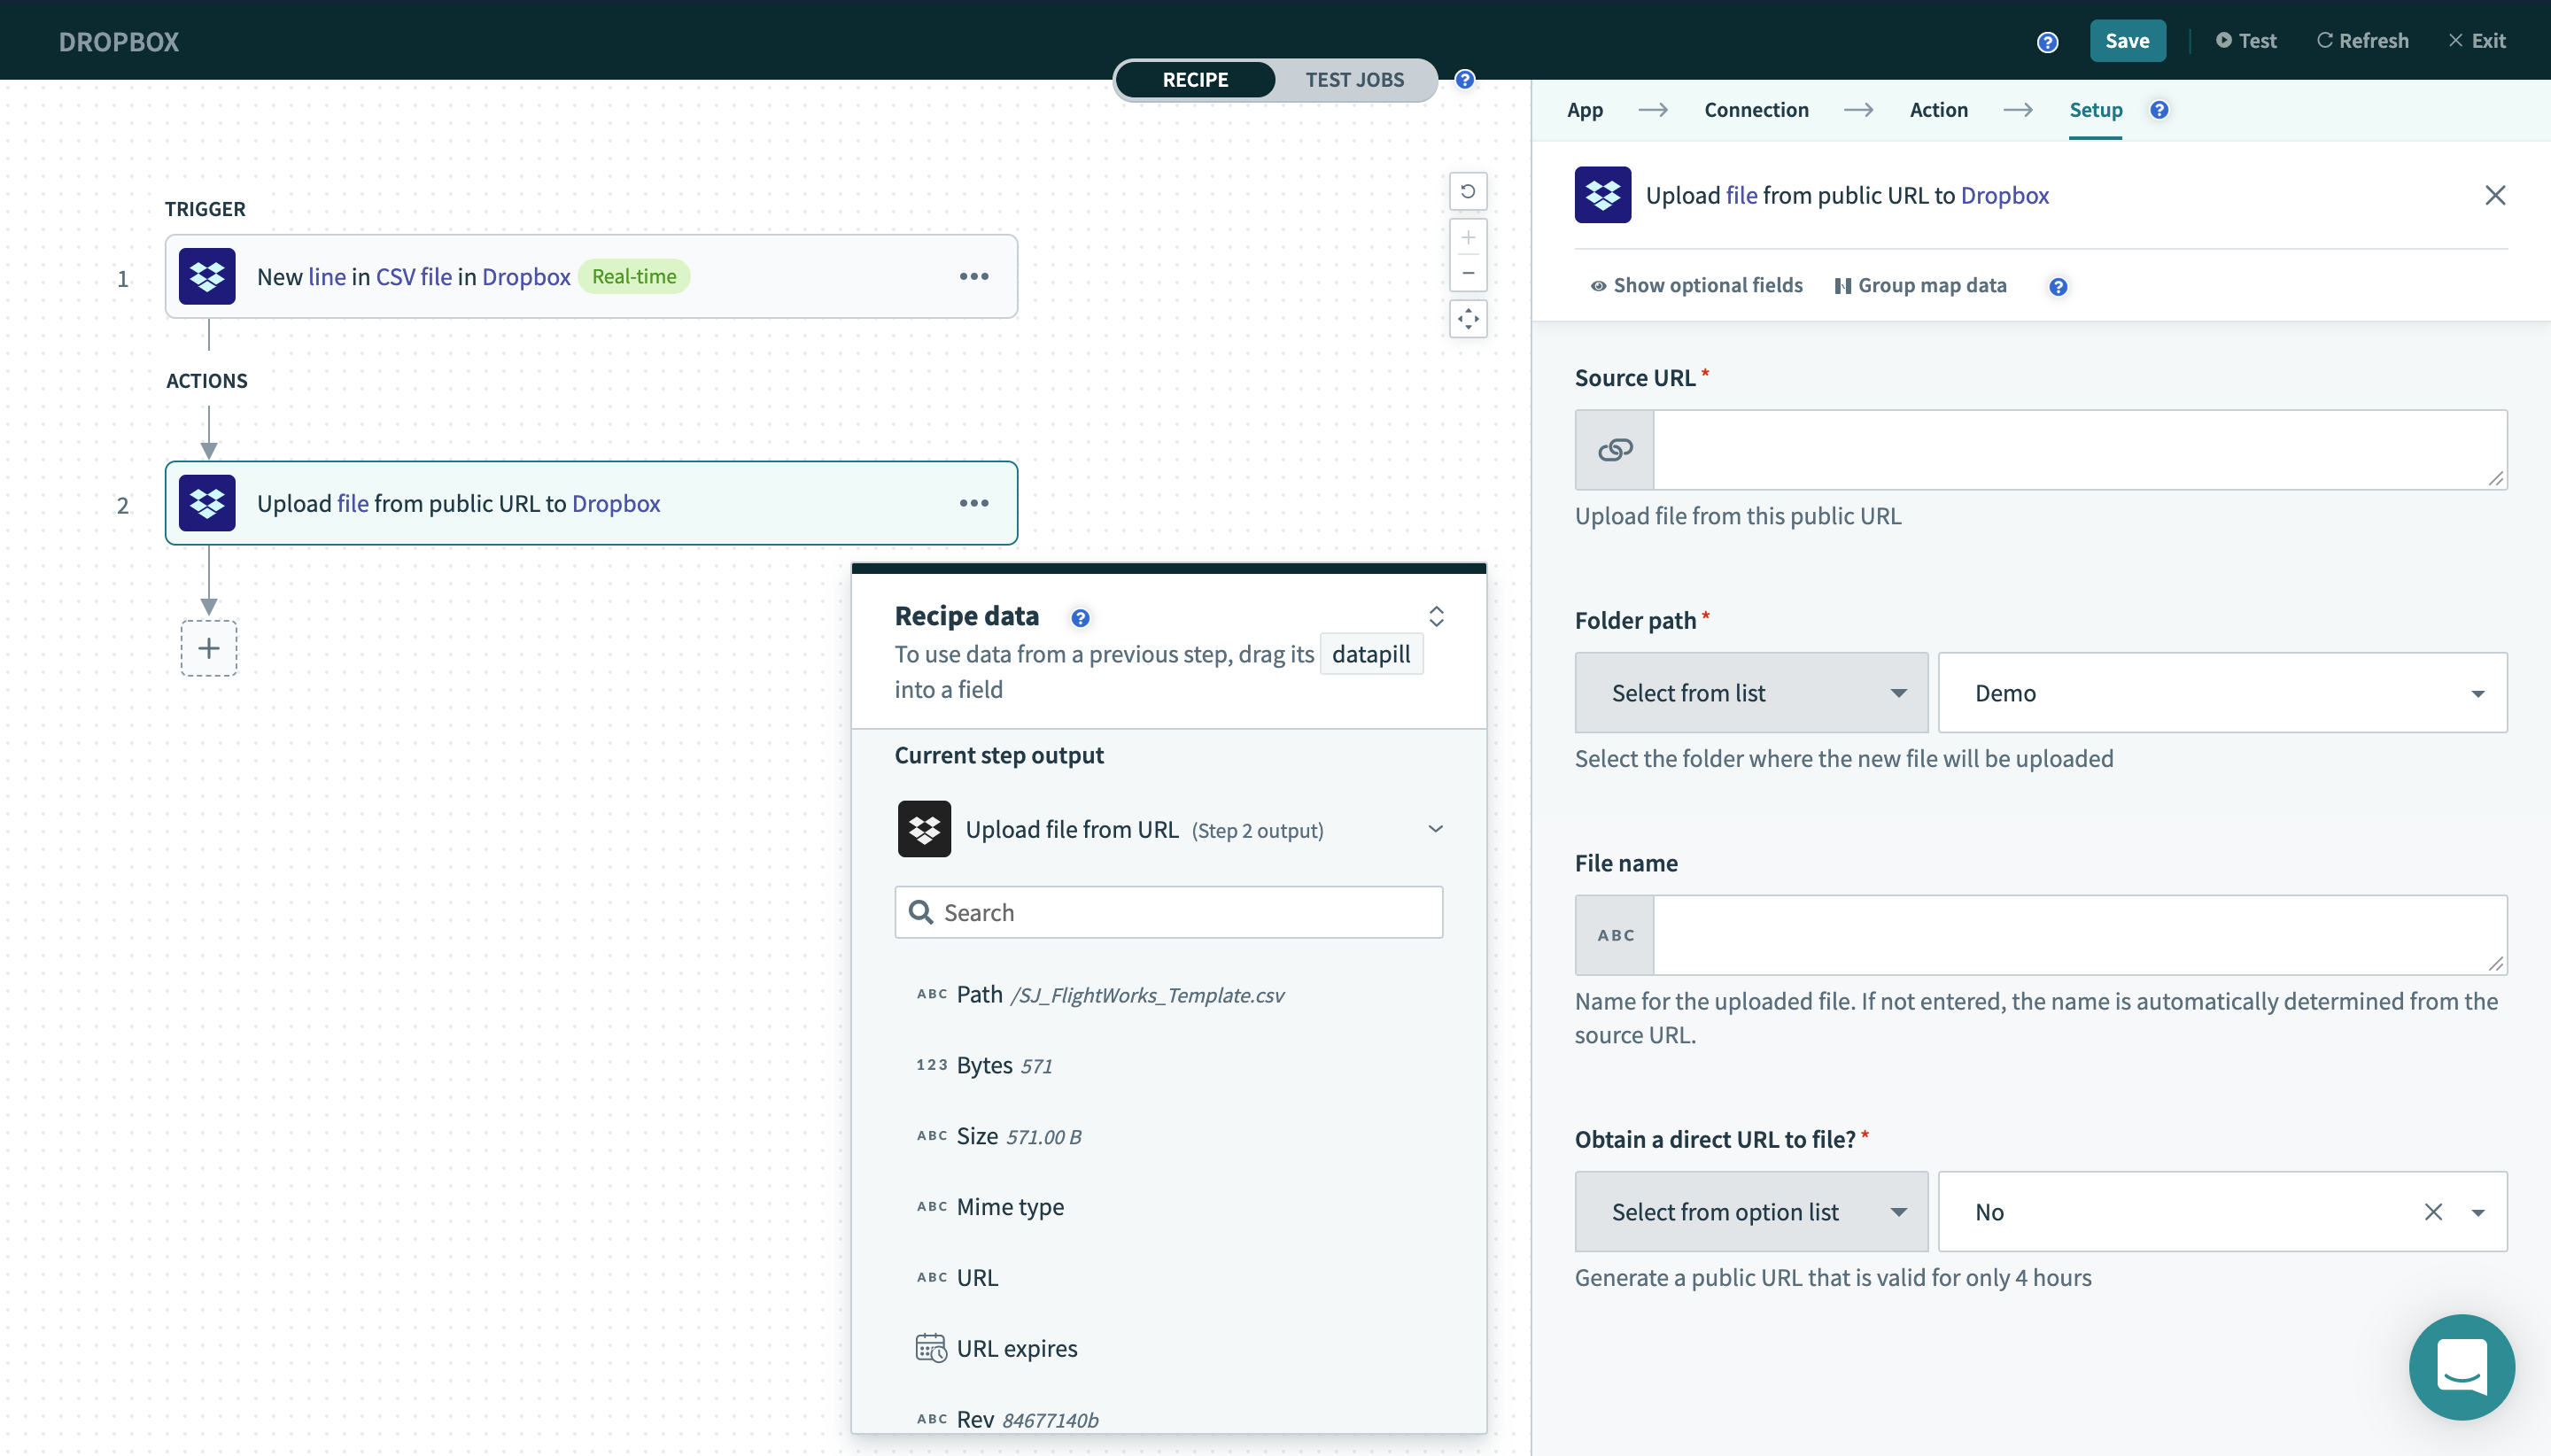Click the Dropbox trigger step icon
The width and height of the screenshot is (2551, 1456).
(x=208, y=277)
